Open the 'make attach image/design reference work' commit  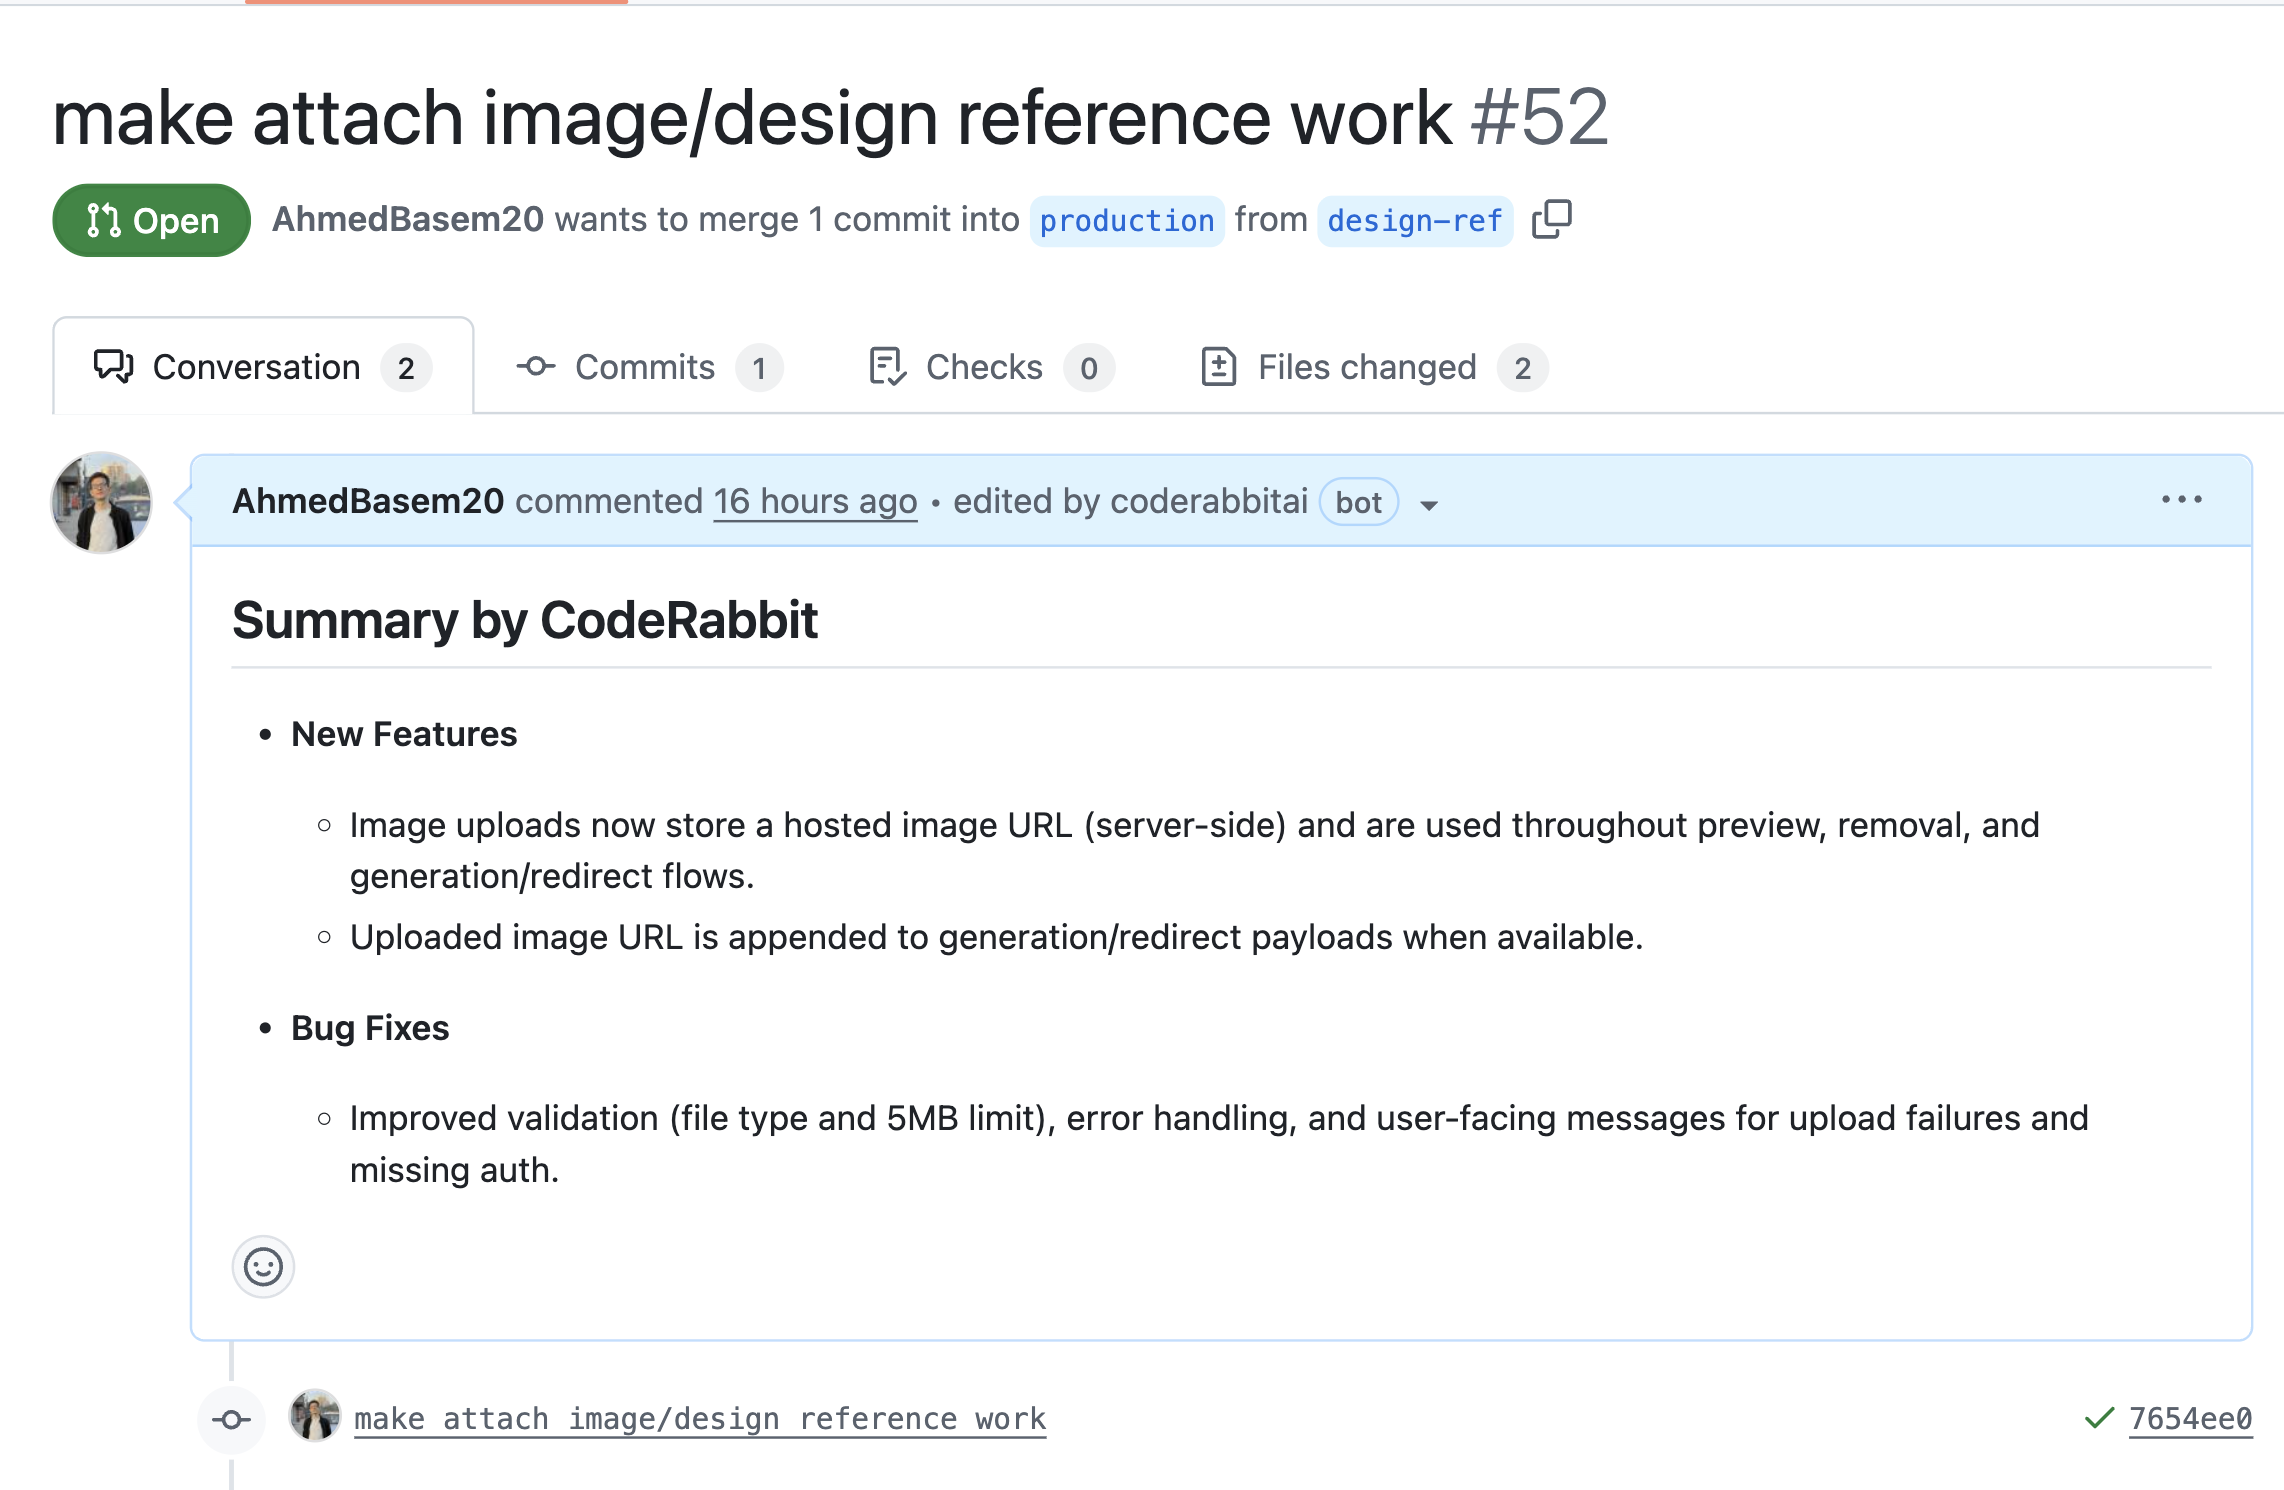699,1418
